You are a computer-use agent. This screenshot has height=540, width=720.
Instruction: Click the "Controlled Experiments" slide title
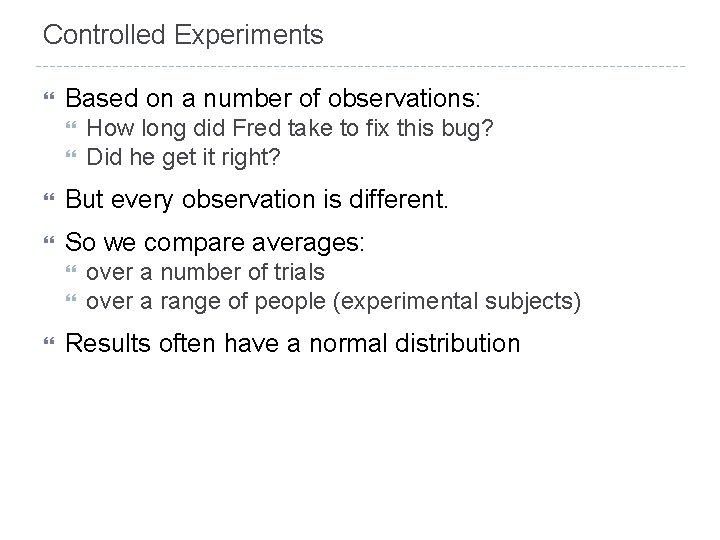[183, 36]
